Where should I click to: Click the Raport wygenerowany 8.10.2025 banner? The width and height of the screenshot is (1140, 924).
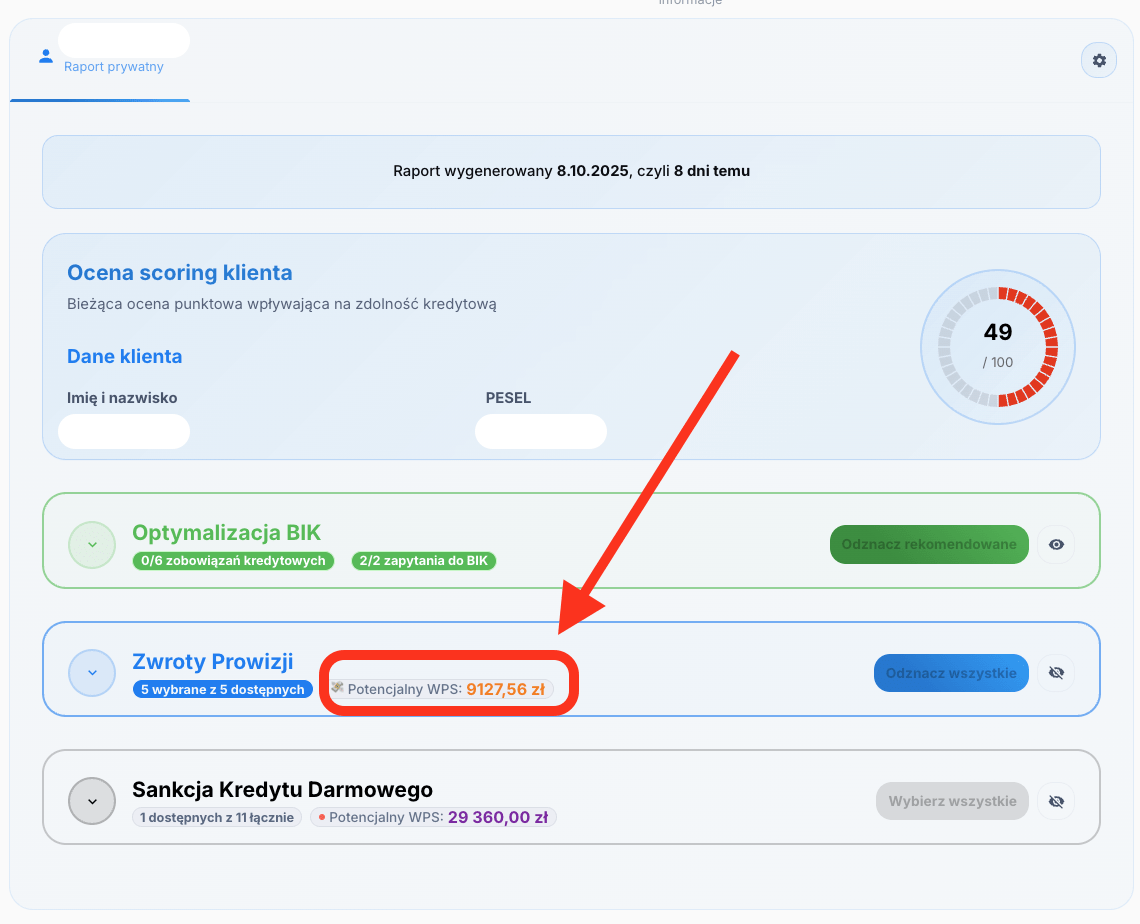tap(571, 172)
